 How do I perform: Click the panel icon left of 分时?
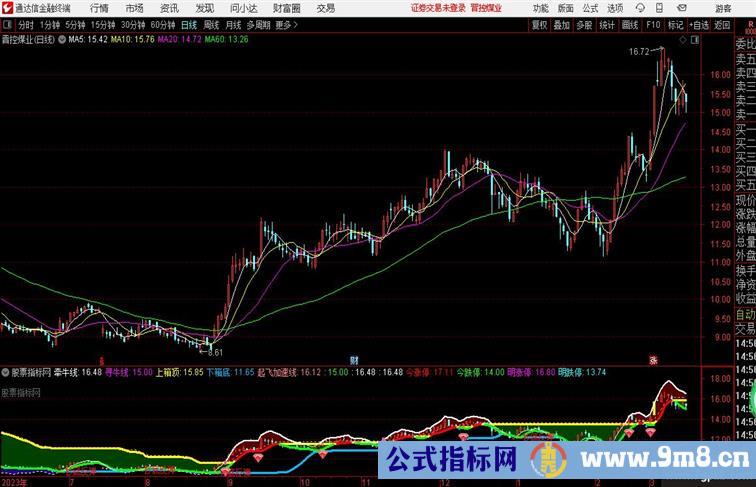[7, 25]
